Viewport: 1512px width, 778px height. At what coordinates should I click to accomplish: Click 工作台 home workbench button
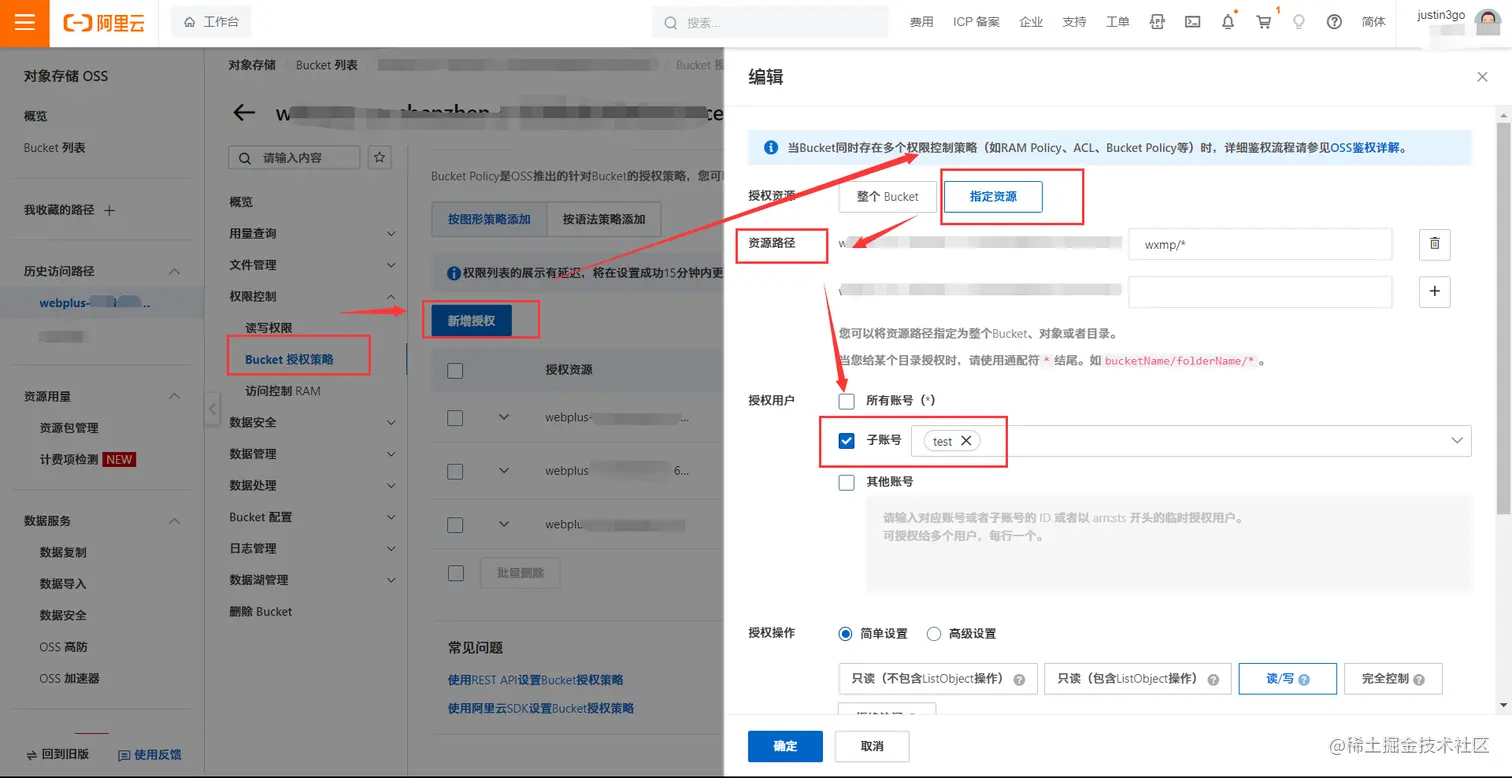211,22
